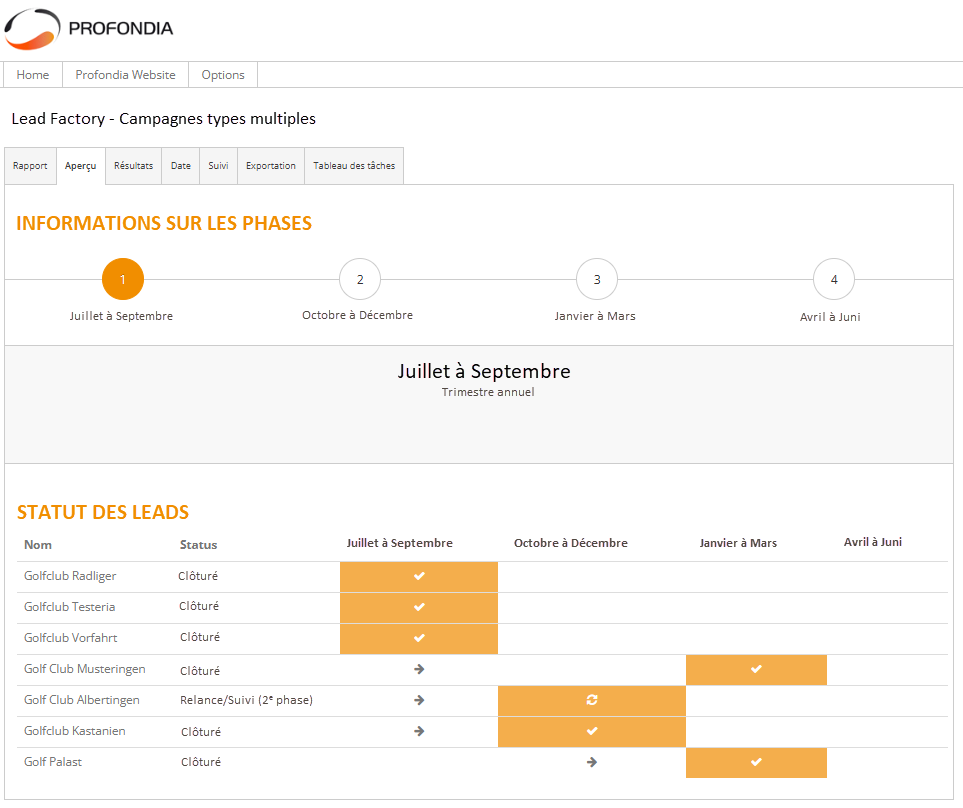Open the Home menu
The image size is (963, 808).
pyautogui.click(x=33, y=75)
